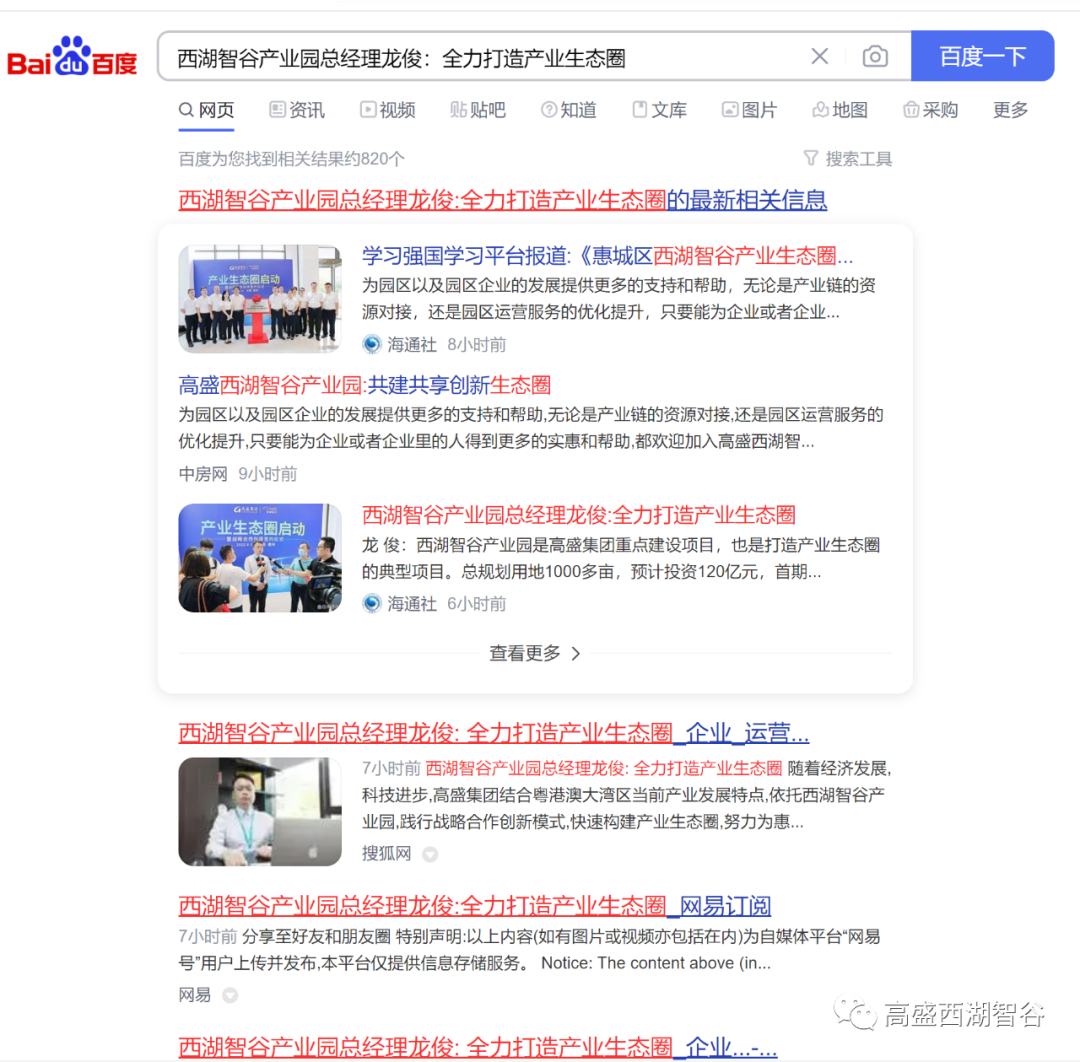The width and height of the screenshot is (1080, 1062).
Task: Click the 百度一下 search button
Action: coord(982,57)
